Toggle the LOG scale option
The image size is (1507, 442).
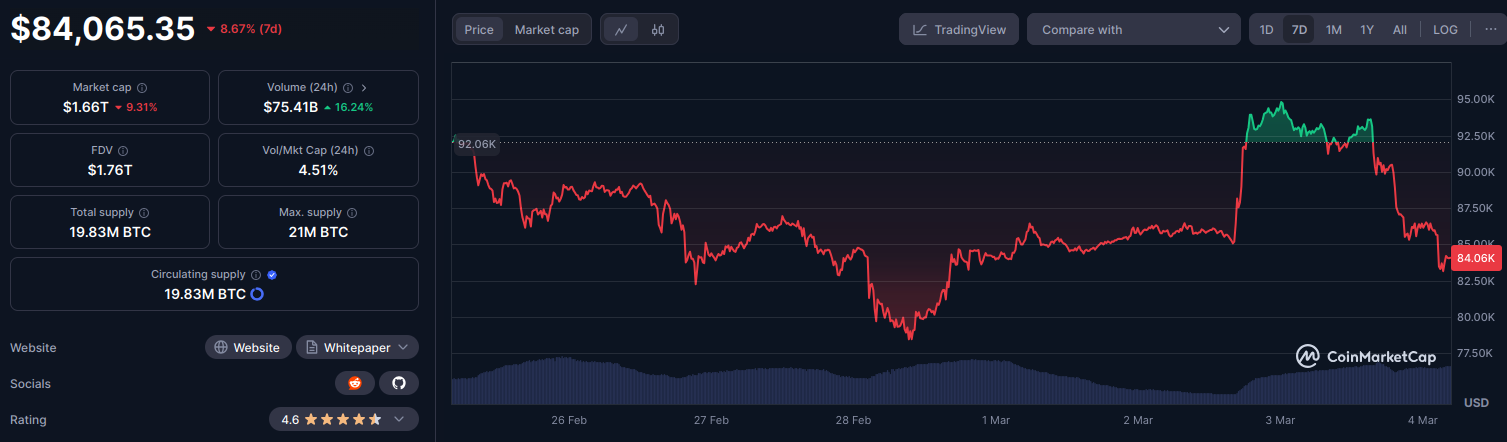[x=1445, y=30]
